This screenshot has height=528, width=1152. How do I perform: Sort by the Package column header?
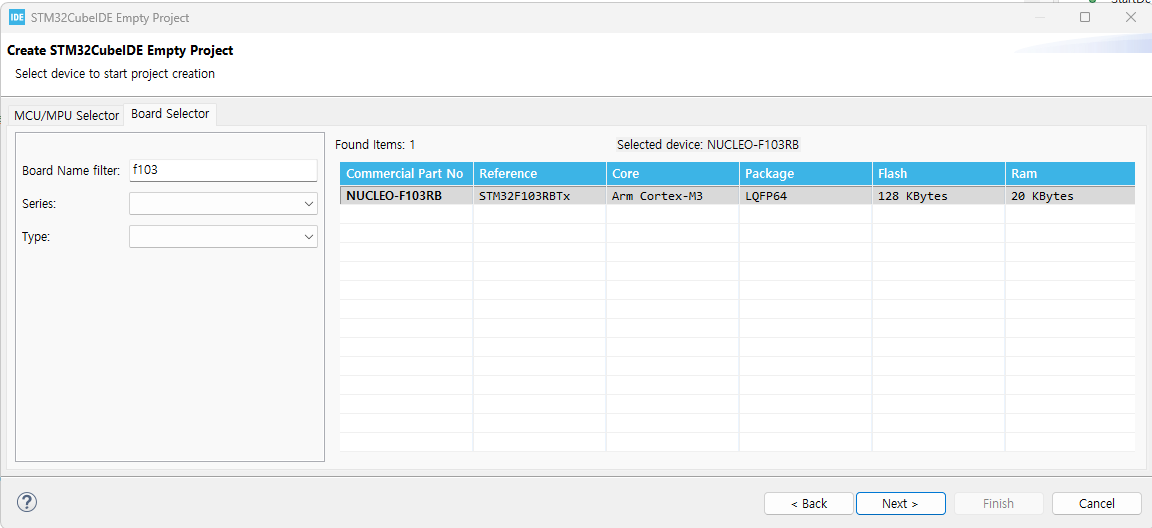(x=805, y=174)
